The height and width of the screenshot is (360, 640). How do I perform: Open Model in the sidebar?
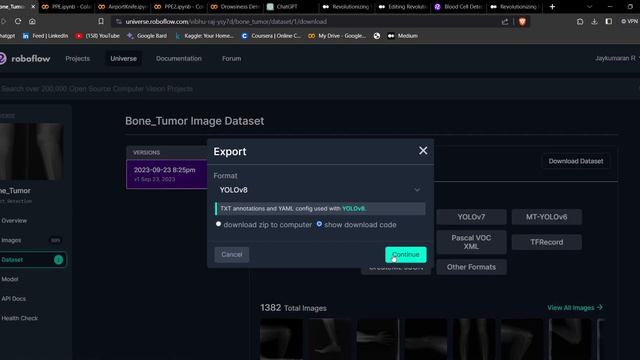coord(10,279)
